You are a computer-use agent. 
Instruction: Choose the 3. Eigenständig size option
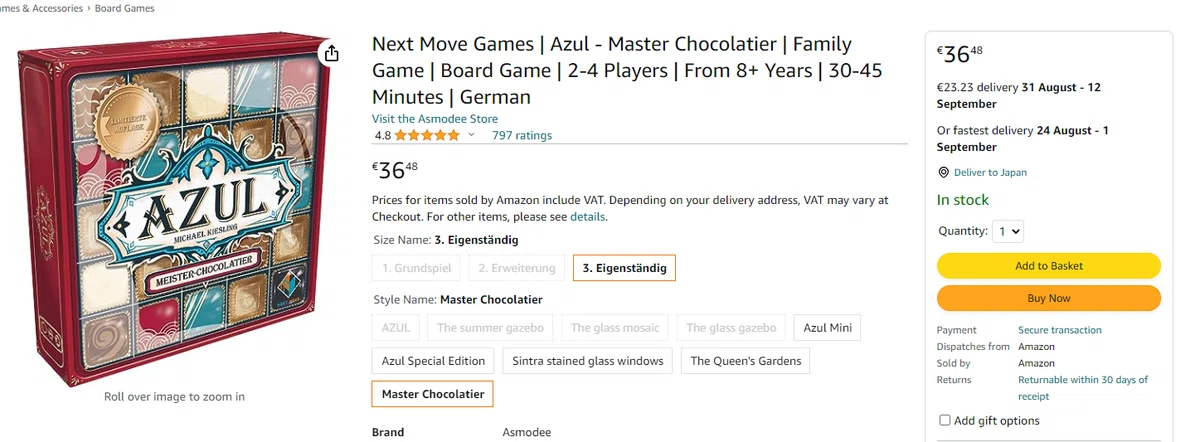click(624, 268)
